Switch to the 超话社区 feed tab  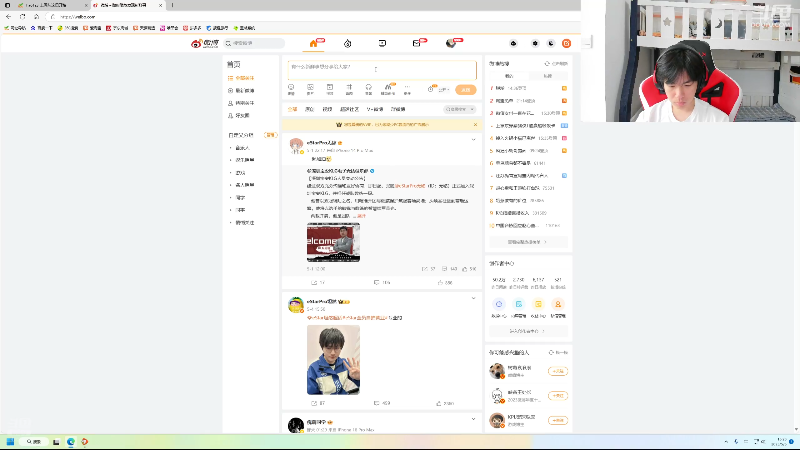349,109
